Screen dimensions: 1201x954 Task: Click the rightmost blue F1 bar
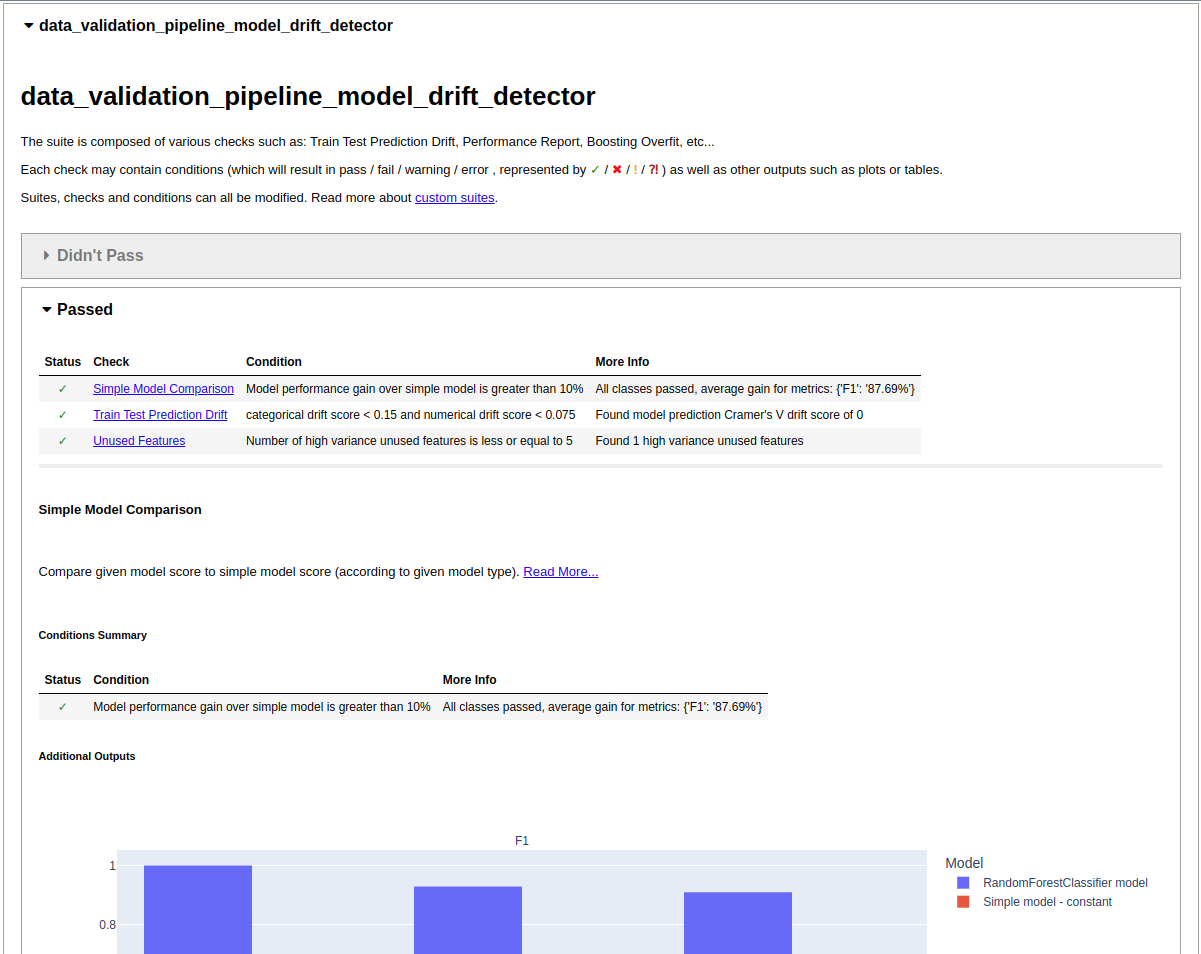point(738,922)
